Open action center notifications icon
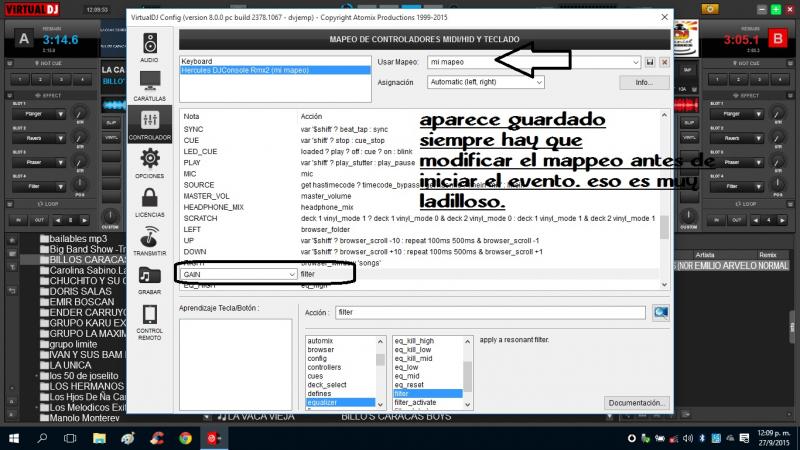 (744, 438)
